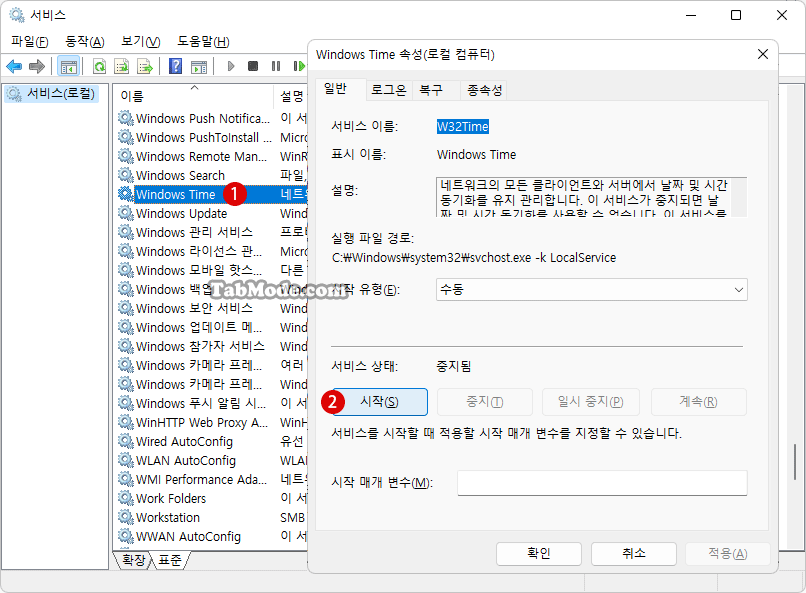Click the 계속(R) button

coord(699,402)
